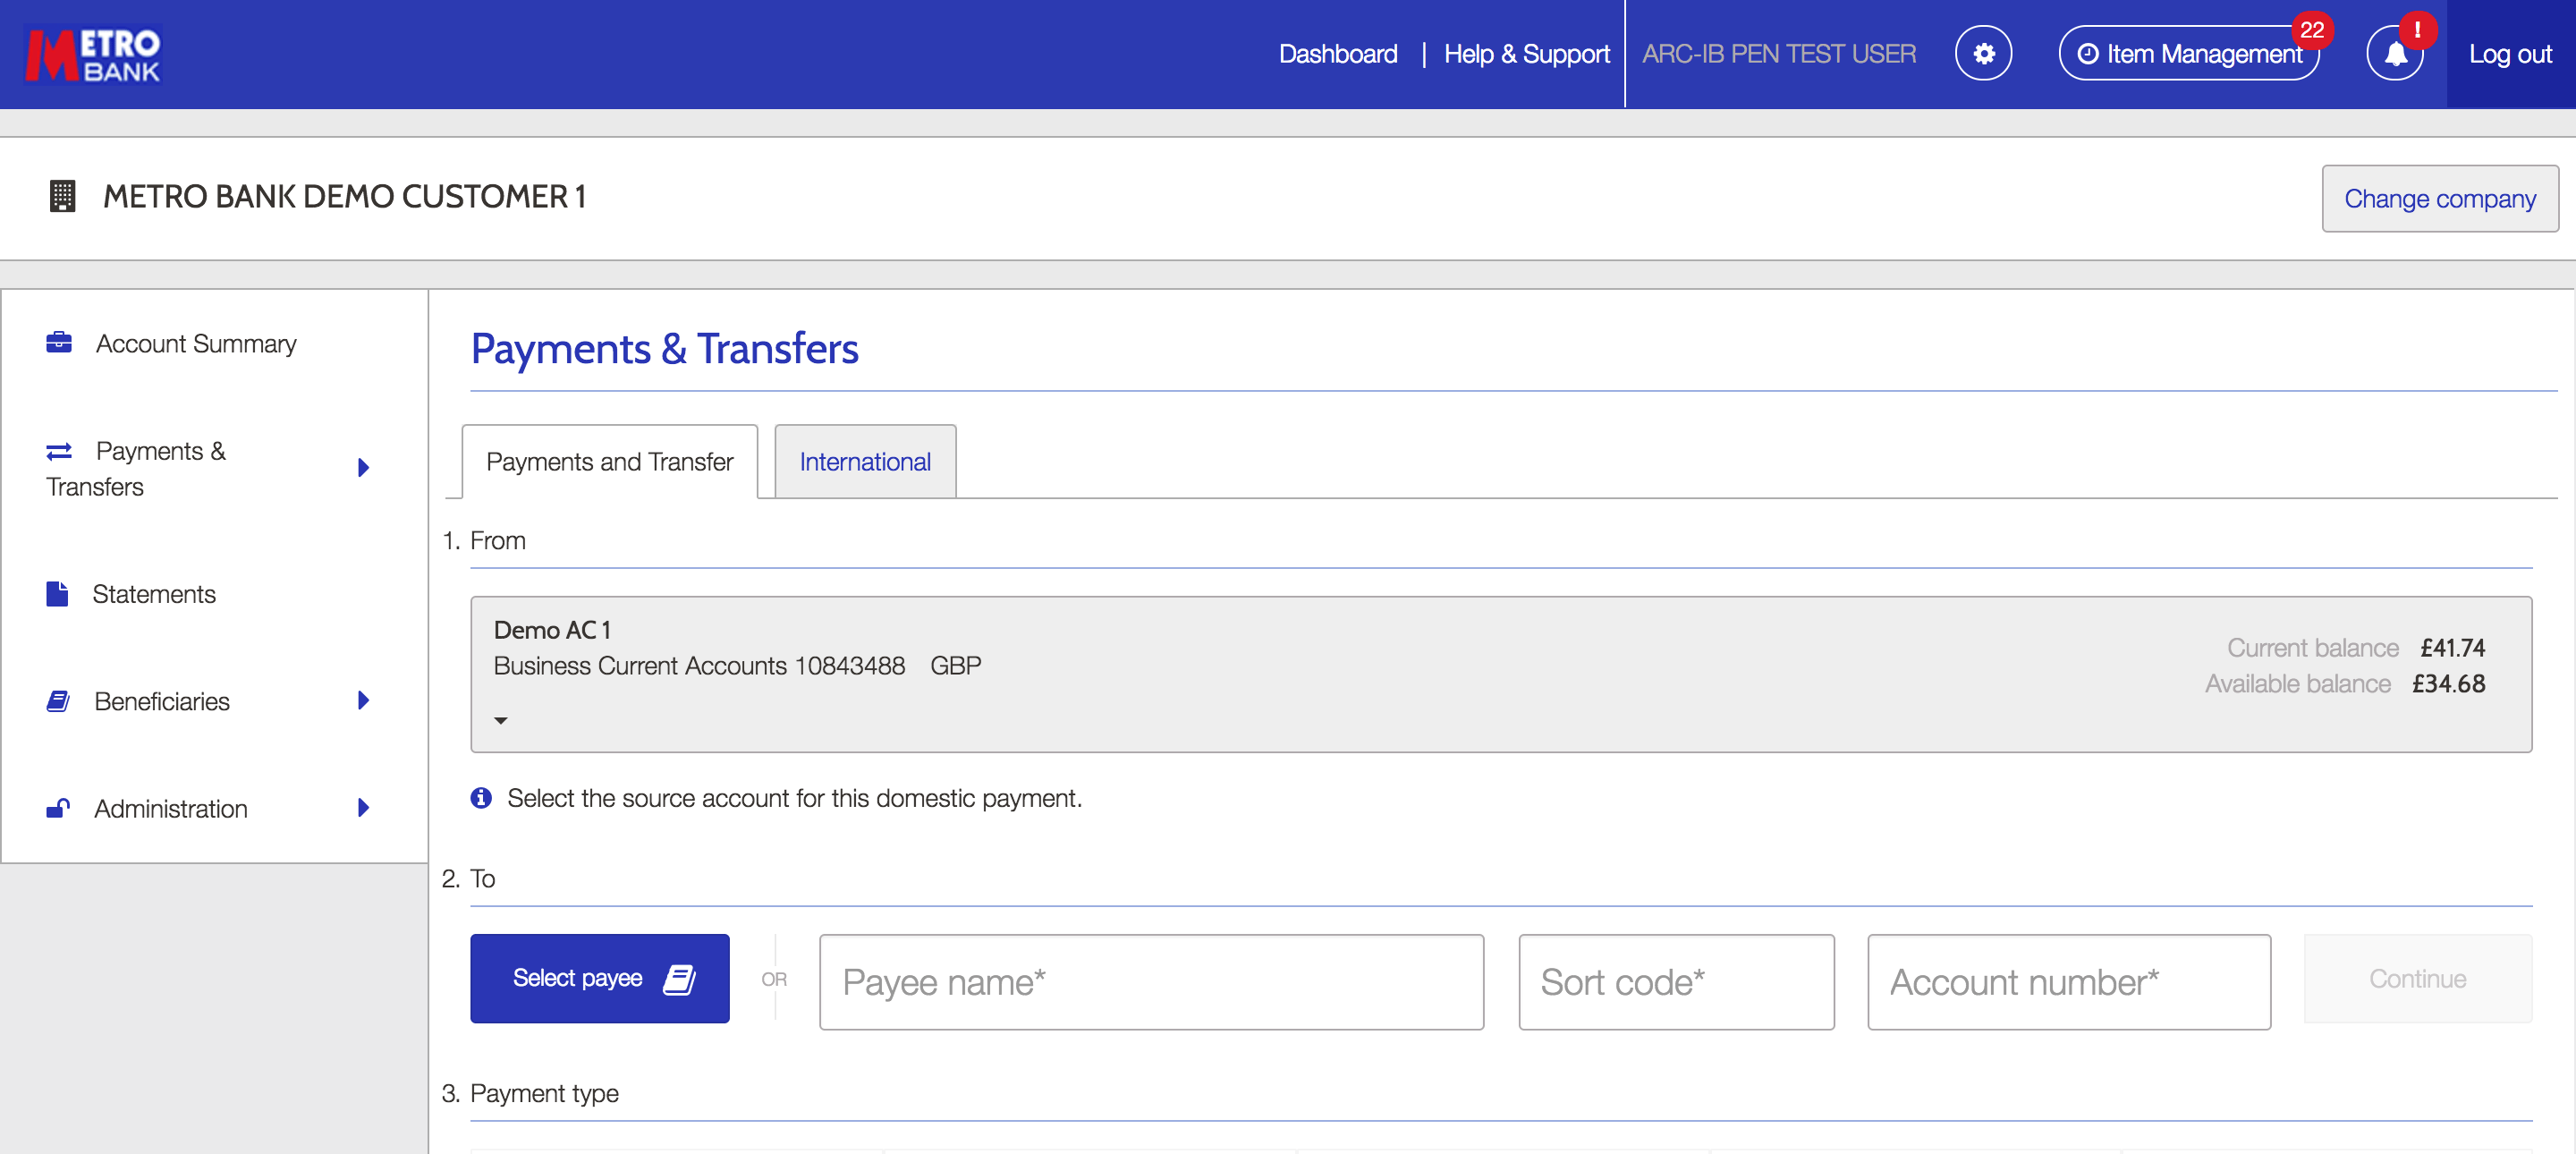Click the Statements document icon
The width and height of the screenshot is (2576, 1154).
(57, 594)
